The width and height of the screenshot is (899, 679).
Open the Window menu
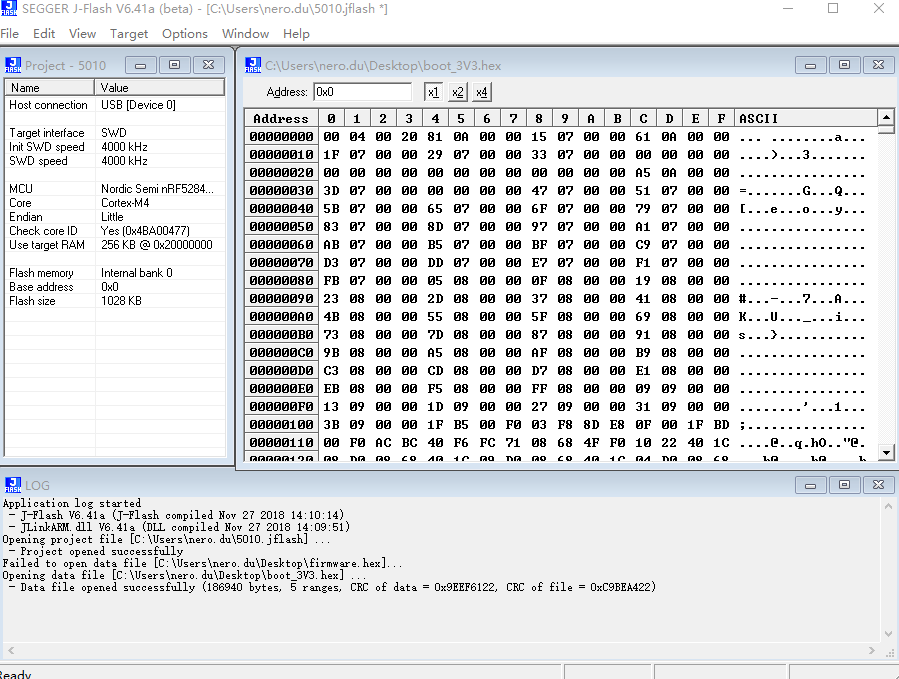click(x=245, y=34)
